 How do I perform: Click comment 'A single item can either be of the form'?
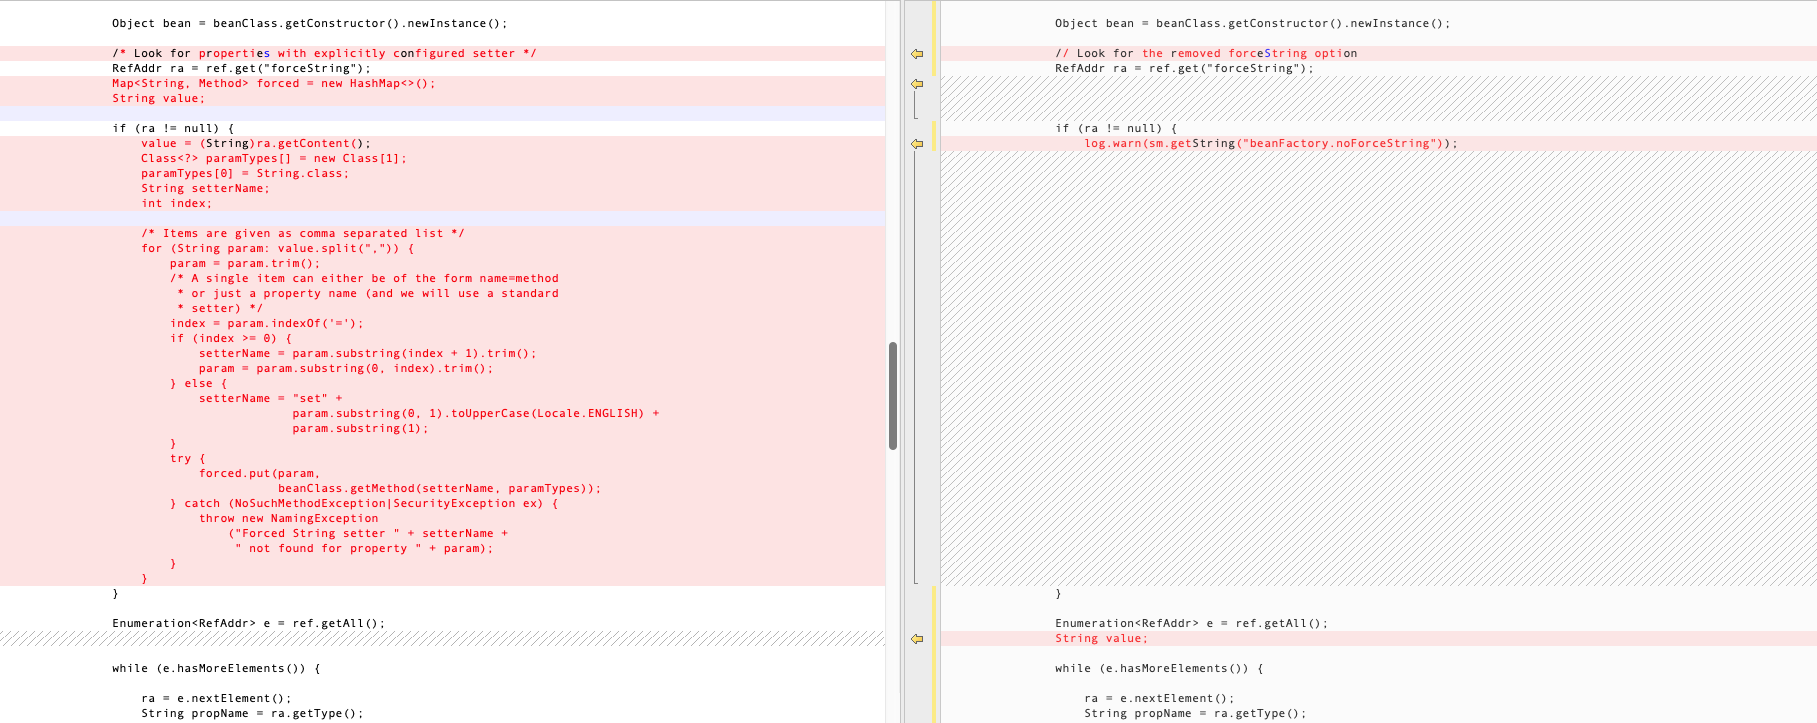[x=364, y=279]
